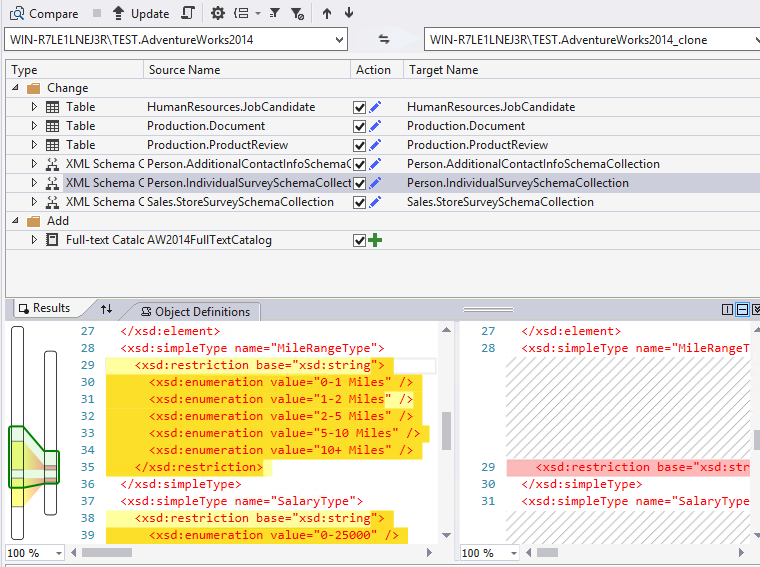Expand Production.ProductReview row
The height and width of the screenshot is (567, 760).
coord(34,144)
